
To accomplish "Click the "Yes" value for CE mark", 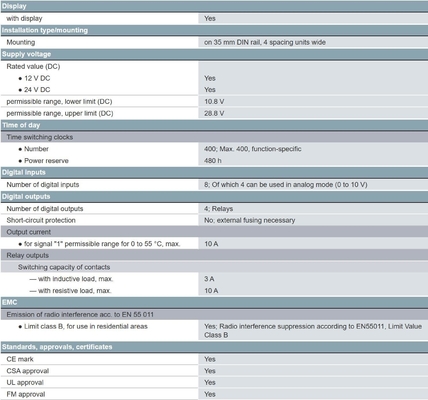I will pyautogui.click(x=210, y=359).
